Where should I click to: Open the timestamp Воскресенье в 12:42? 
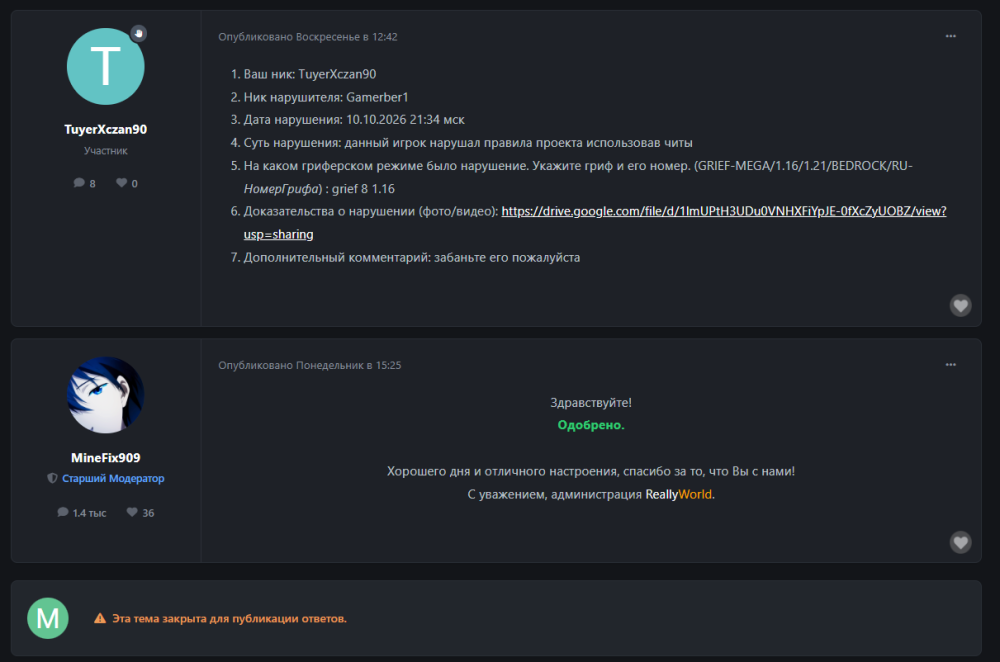[x=346, y=37]
